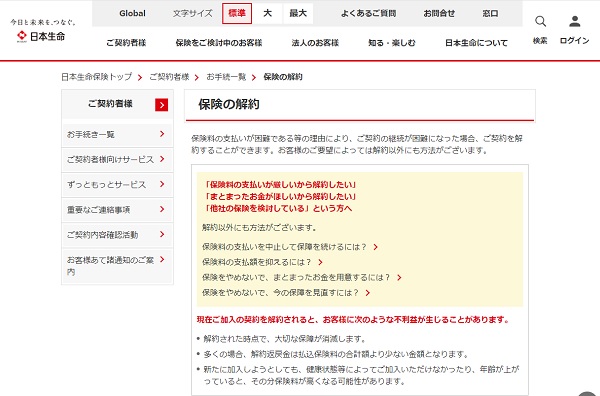
Task: Select 最大 text size
Action: pos(298,13)
